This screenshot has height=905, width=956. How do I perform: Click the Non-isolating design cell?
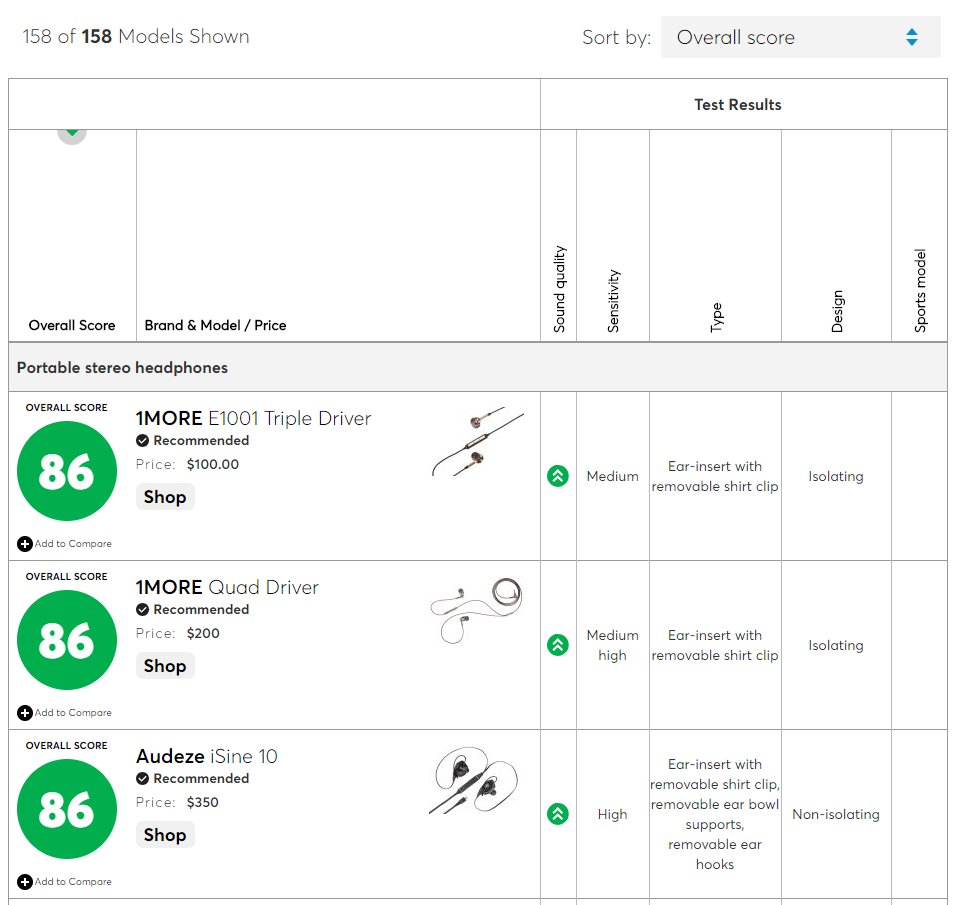(x=836, y=814)
